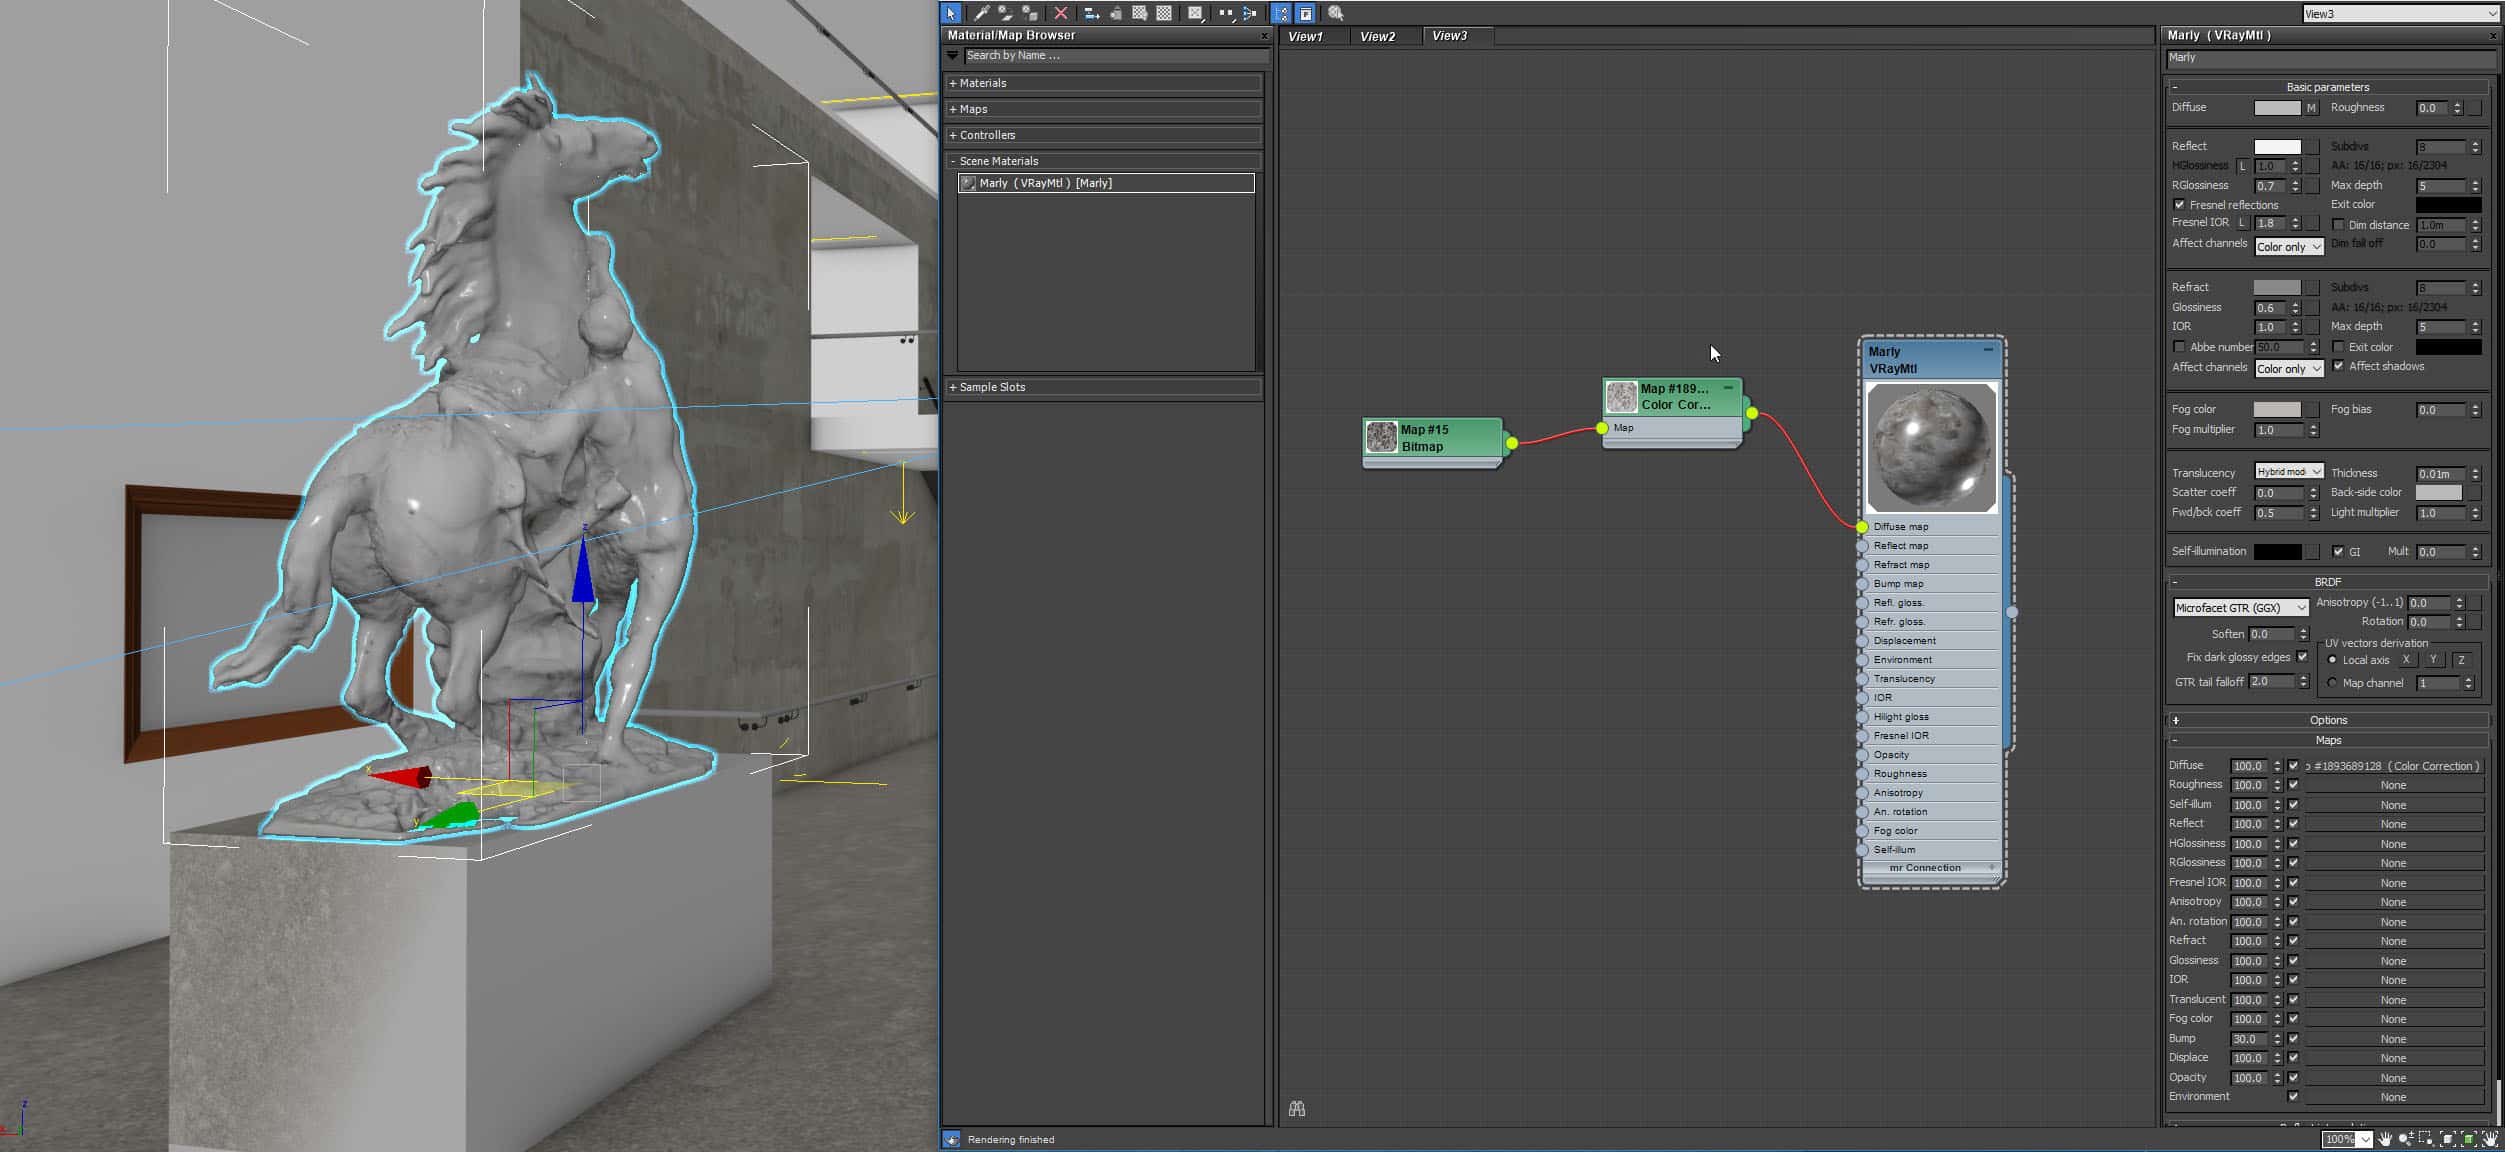Click Put Material to Scene icon
This screenshot has width=2505, height=1152.
point(1005,13)
